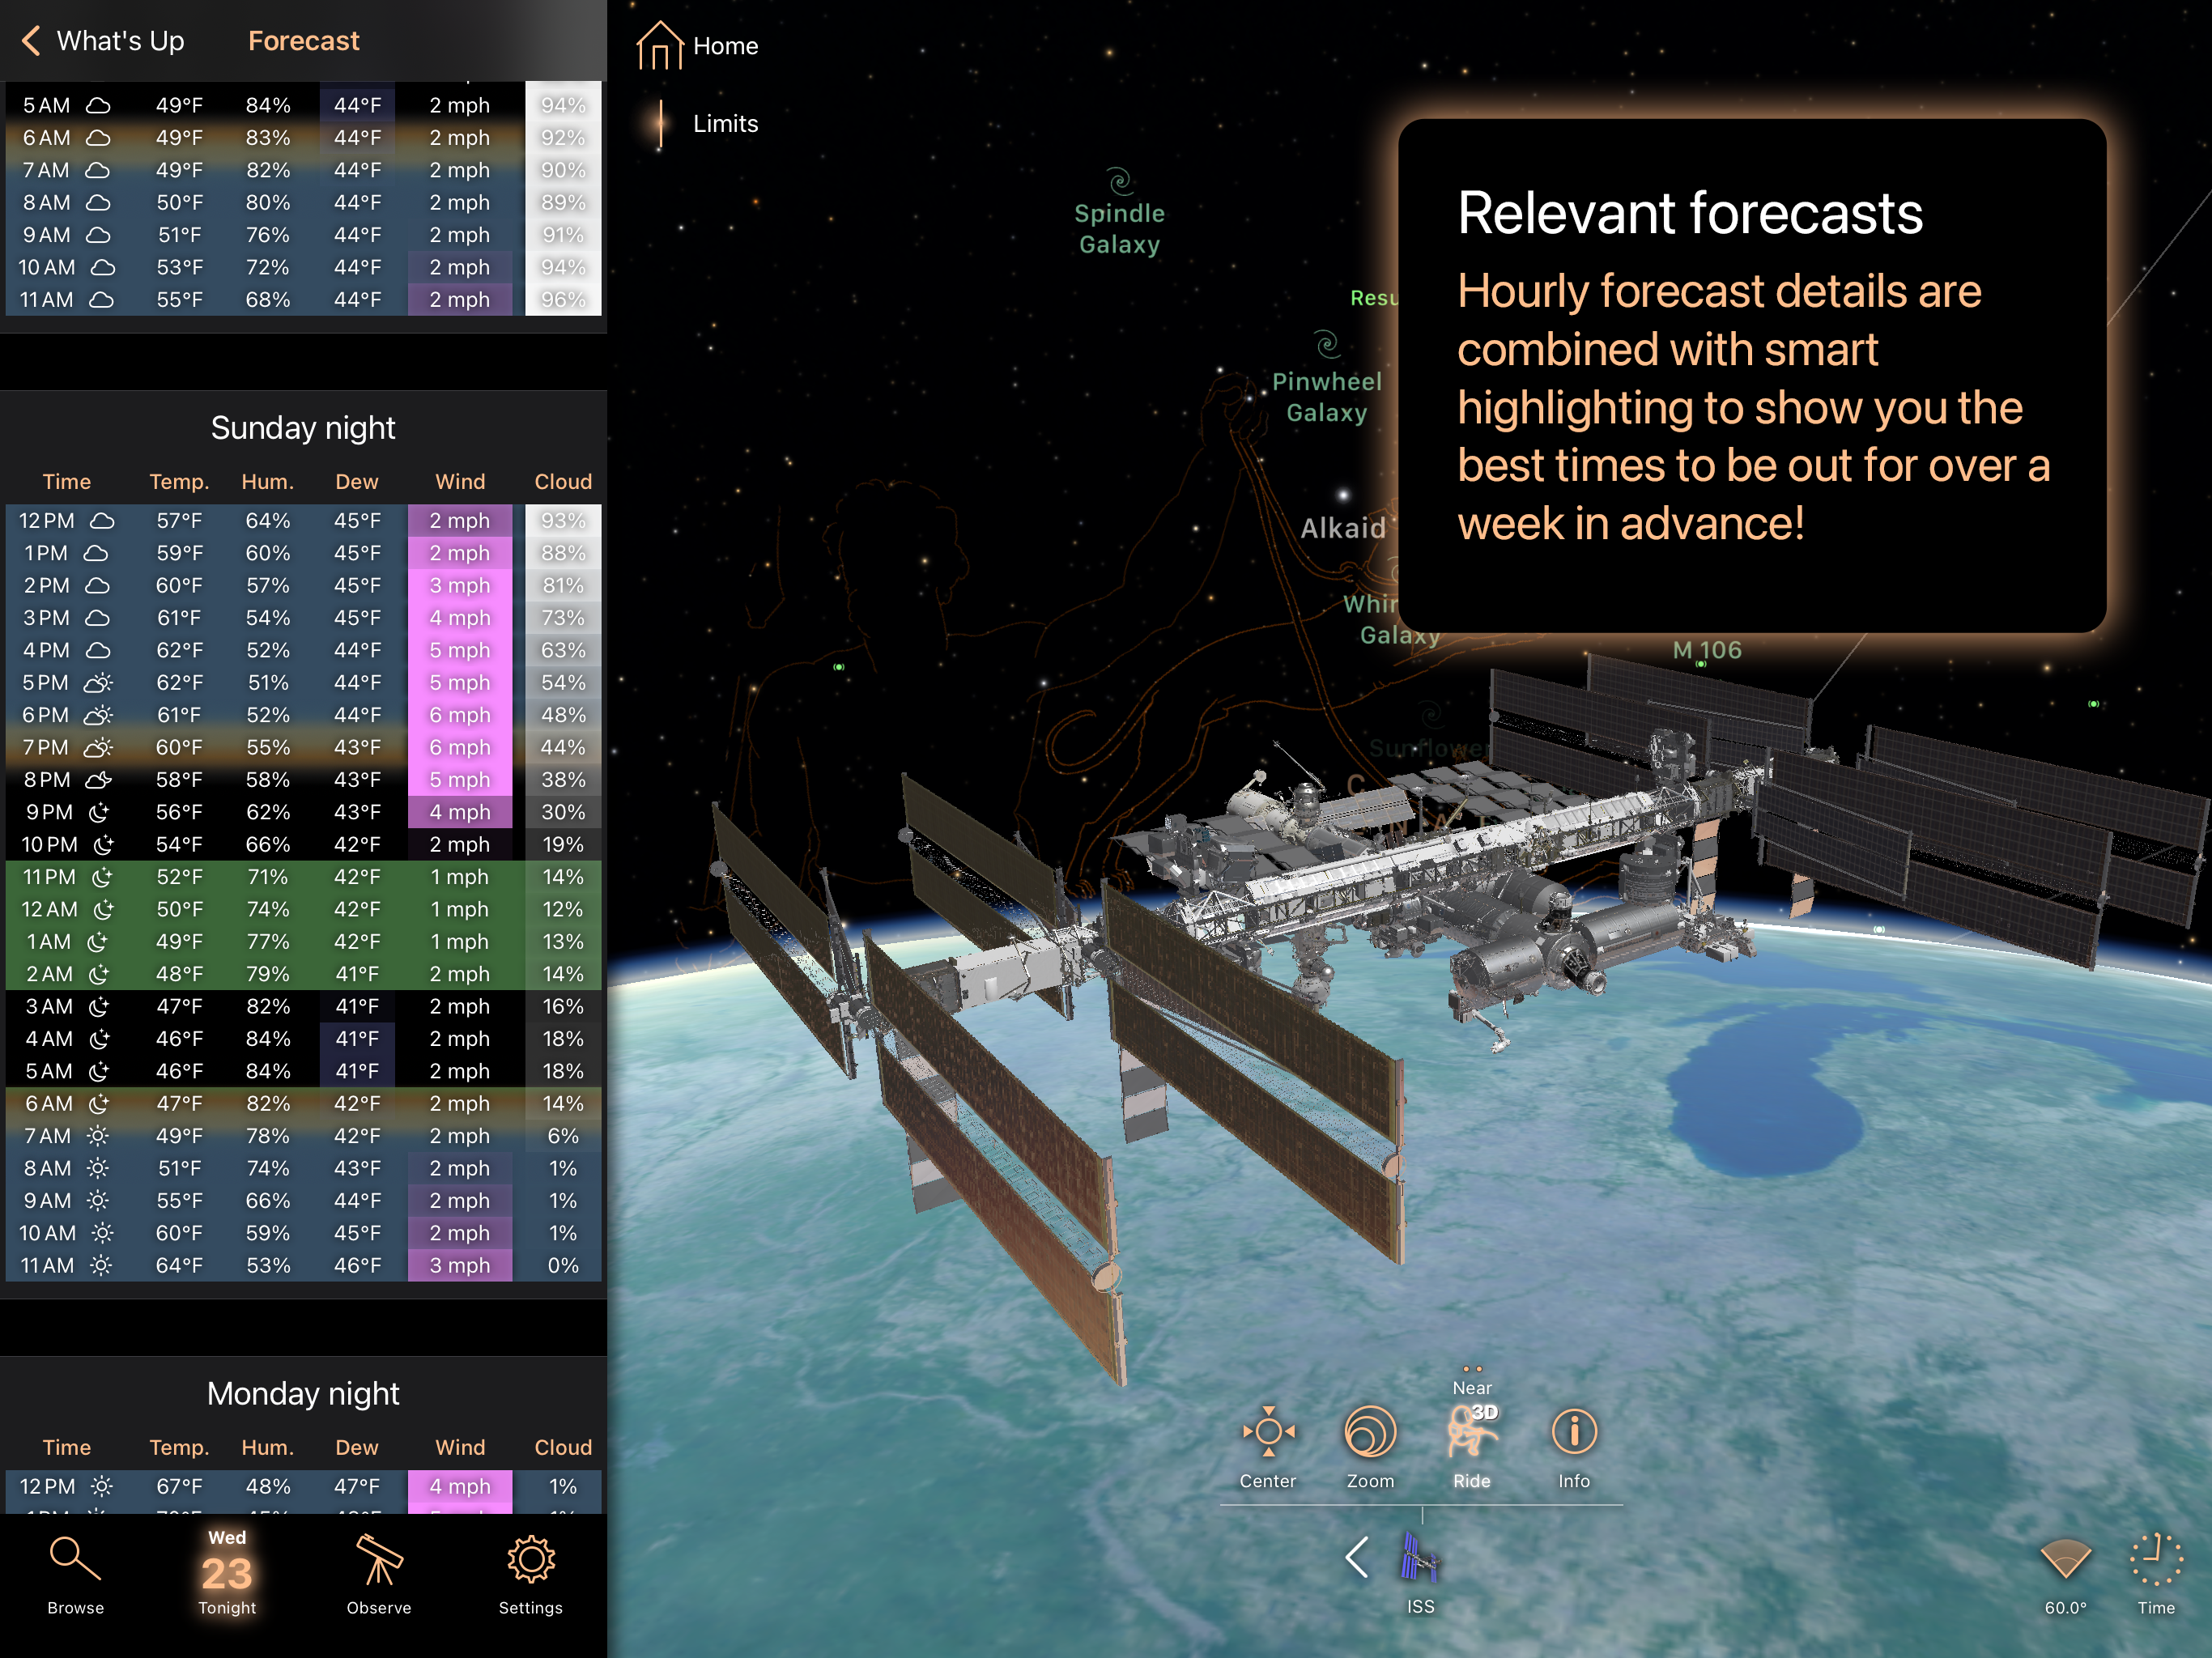
Task: Tap the 10 PM temperature 54°F
Action: click(179, 844)
